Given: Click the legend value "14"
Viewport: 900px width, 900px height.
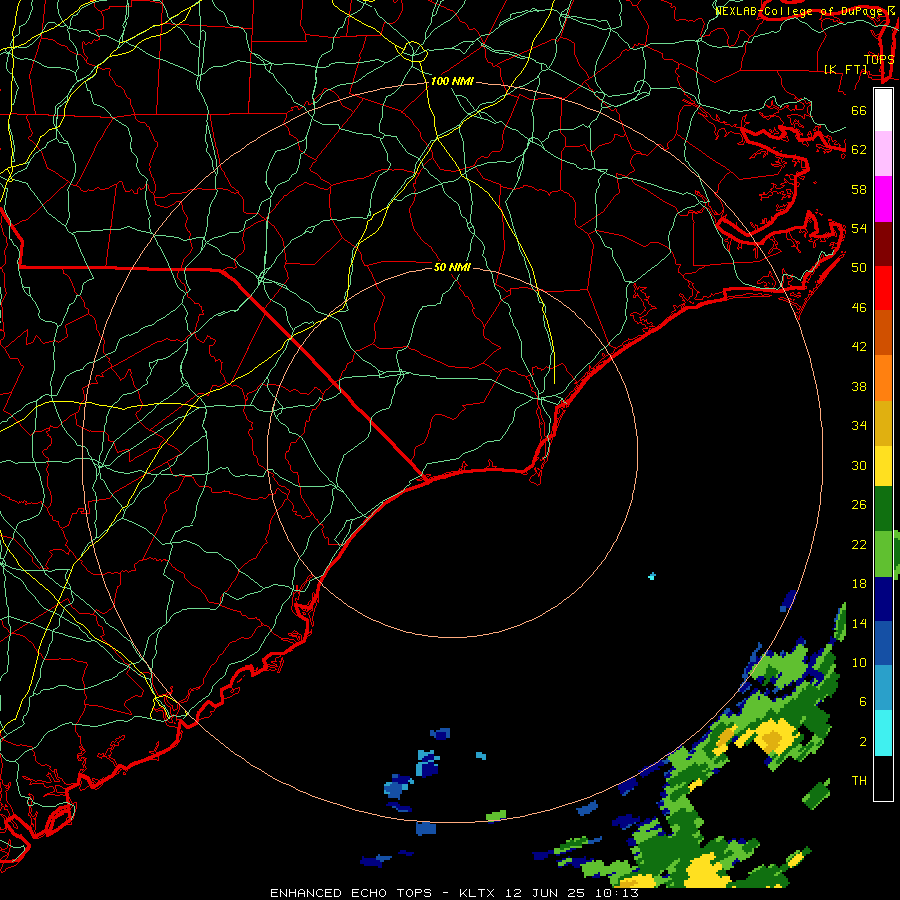Looking at the screenshot, I should [x=859, y=623].
